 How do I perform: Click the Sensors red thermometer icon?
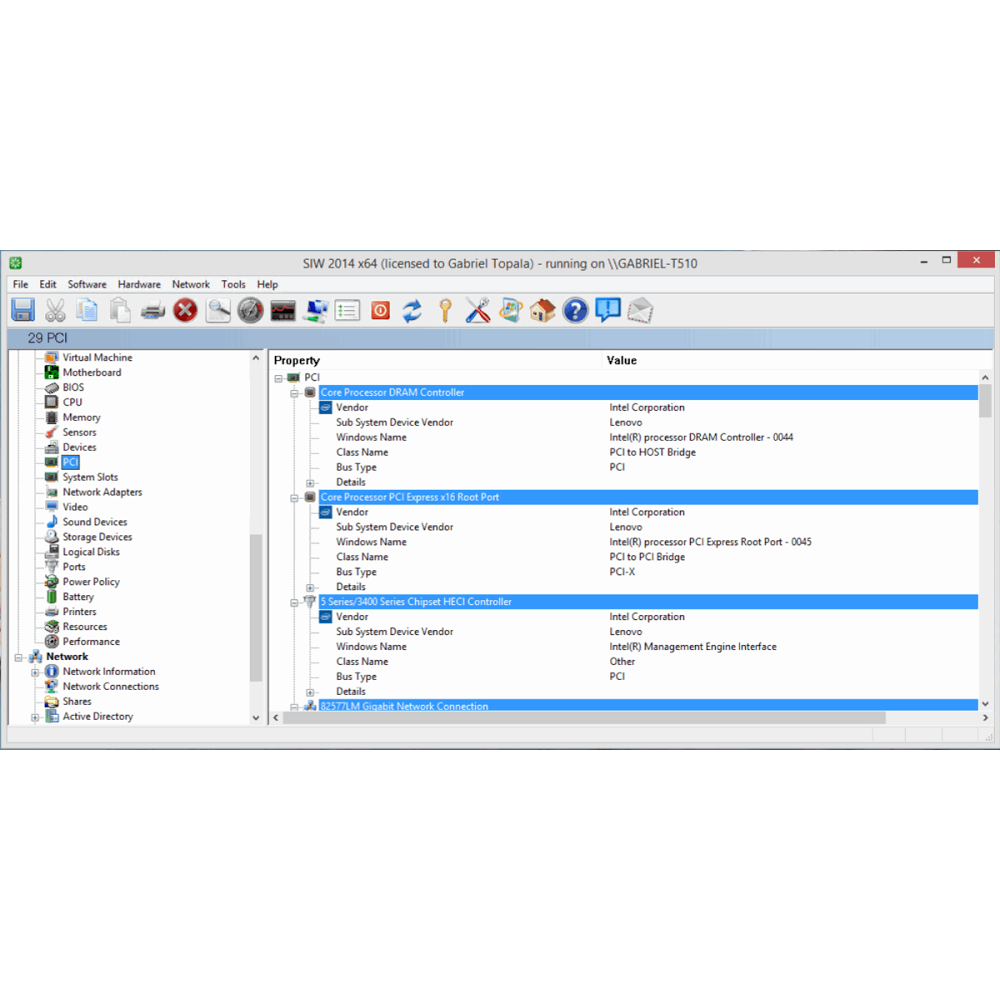click(x=52, y=432)
